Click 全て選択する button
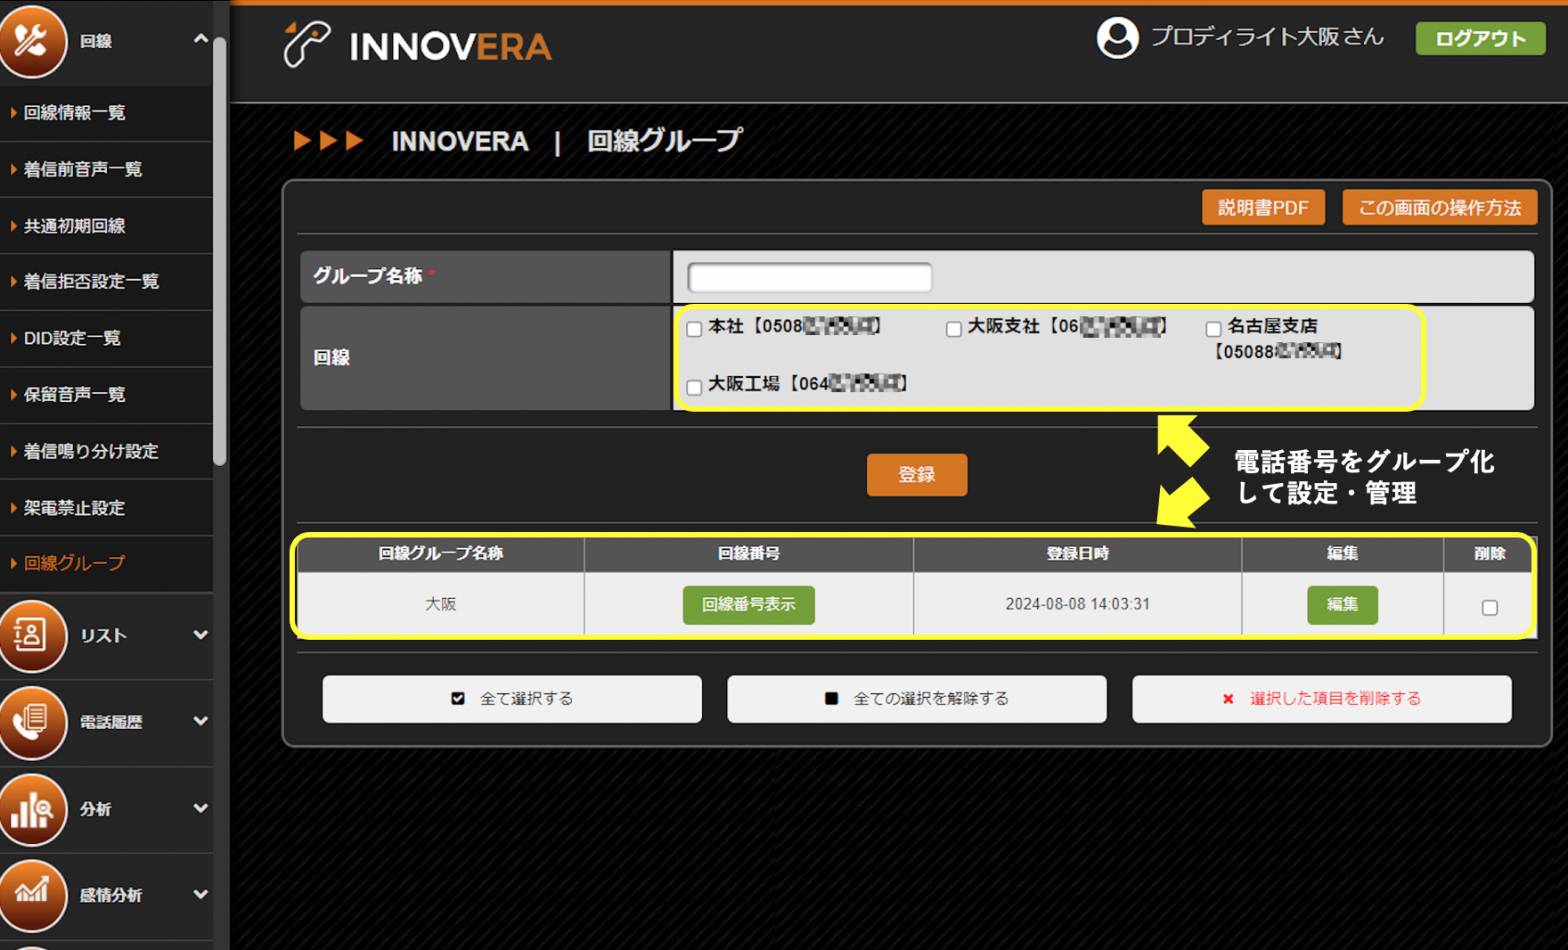This screenshot has height=950, width=1568. [x=512, y=698]
